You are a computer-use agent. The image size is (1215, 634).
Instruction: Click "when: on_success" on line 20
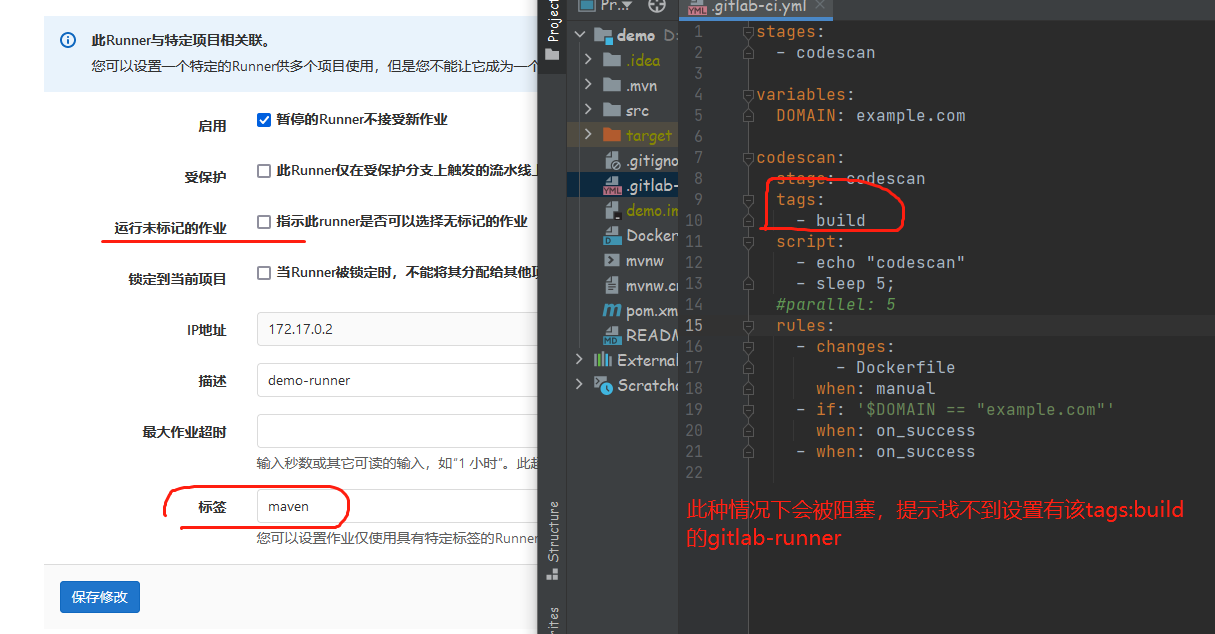point(896,431)
